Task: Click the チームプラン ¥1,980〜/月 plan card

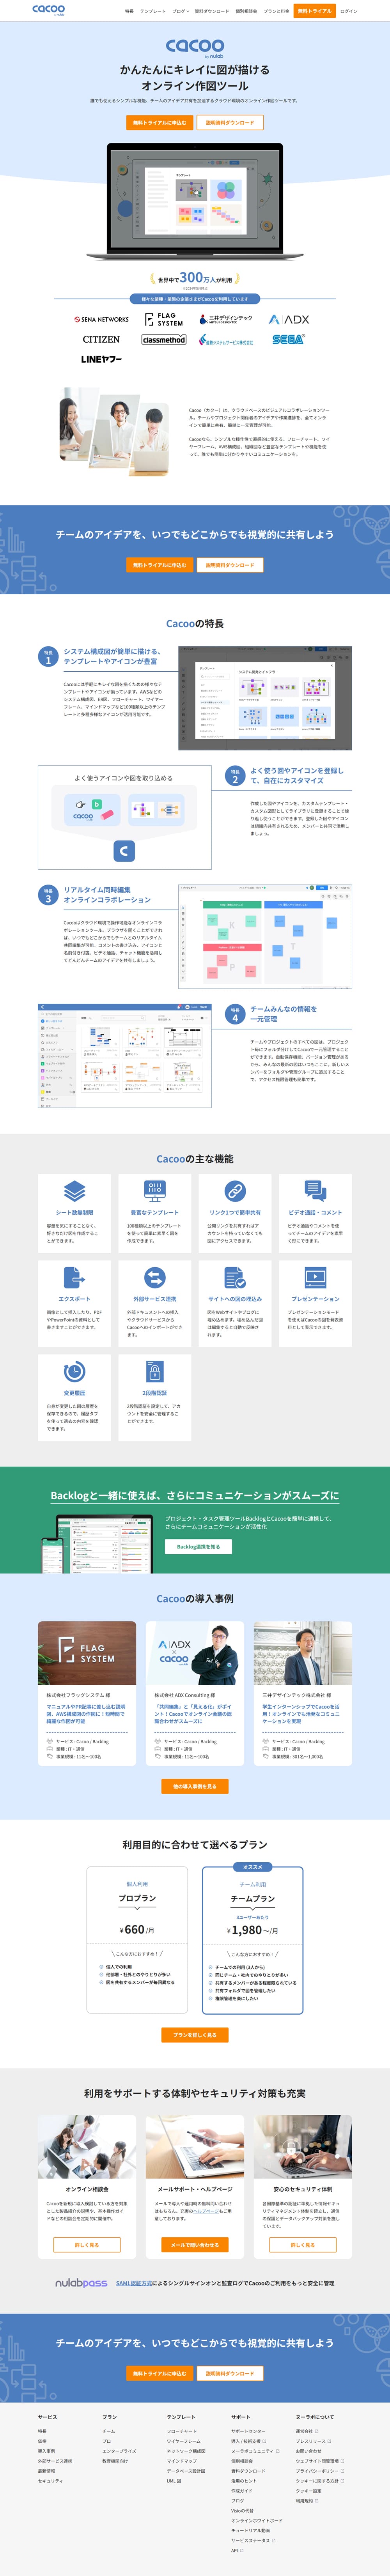Action: tap(253, 1941)
